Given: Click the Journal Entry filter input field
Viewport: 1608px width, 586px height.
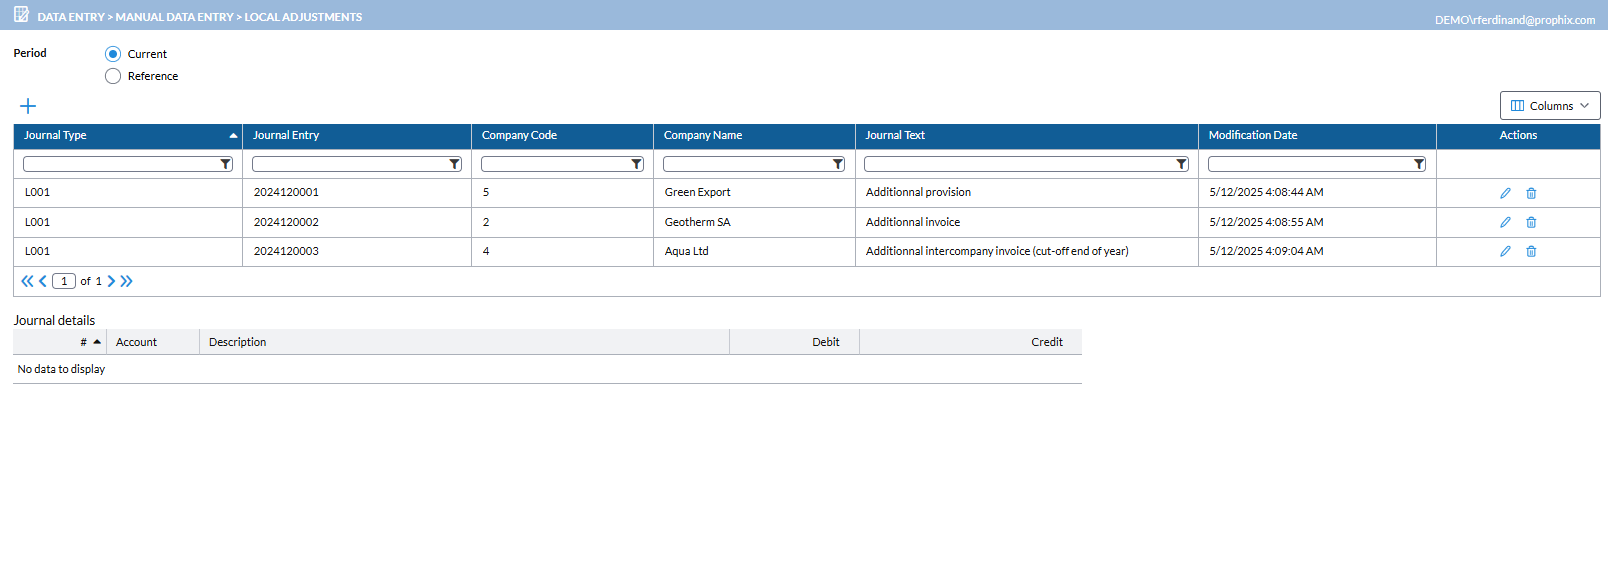Looking at the screenshot, I should point(349,164).
